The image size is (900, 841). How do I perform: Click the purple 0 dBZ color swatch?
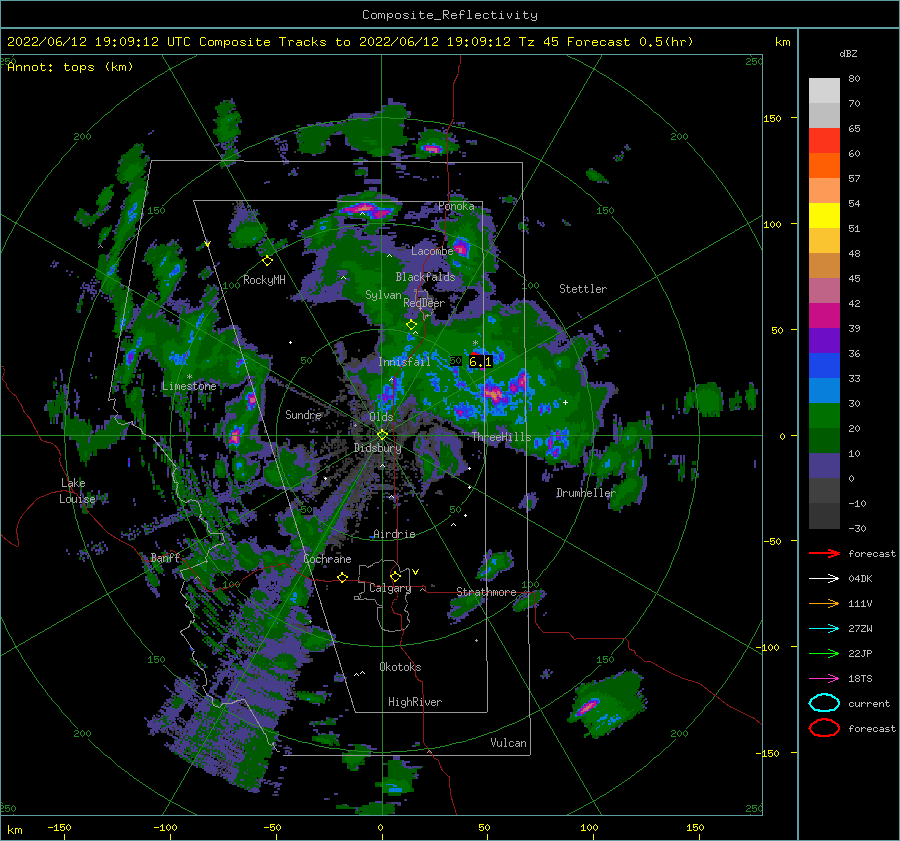[x=824, y=465]
